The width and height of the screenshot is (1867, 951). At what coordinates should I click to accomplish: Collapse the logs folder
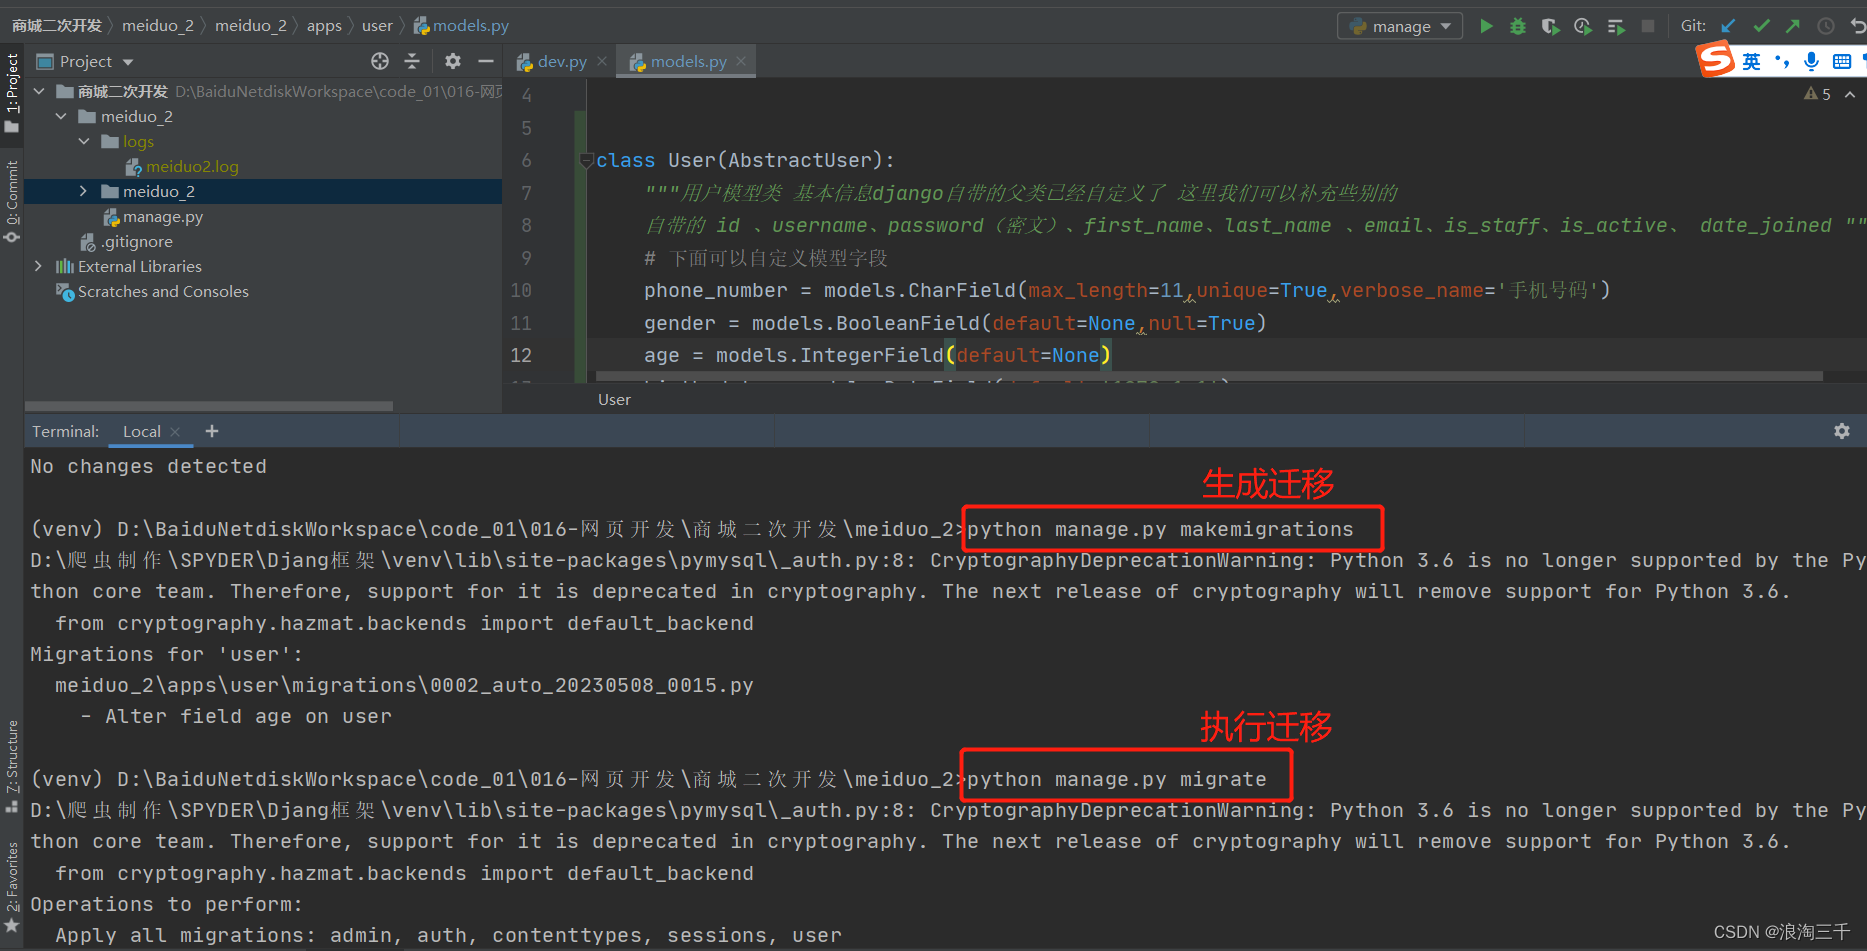(x=84, y=141)
